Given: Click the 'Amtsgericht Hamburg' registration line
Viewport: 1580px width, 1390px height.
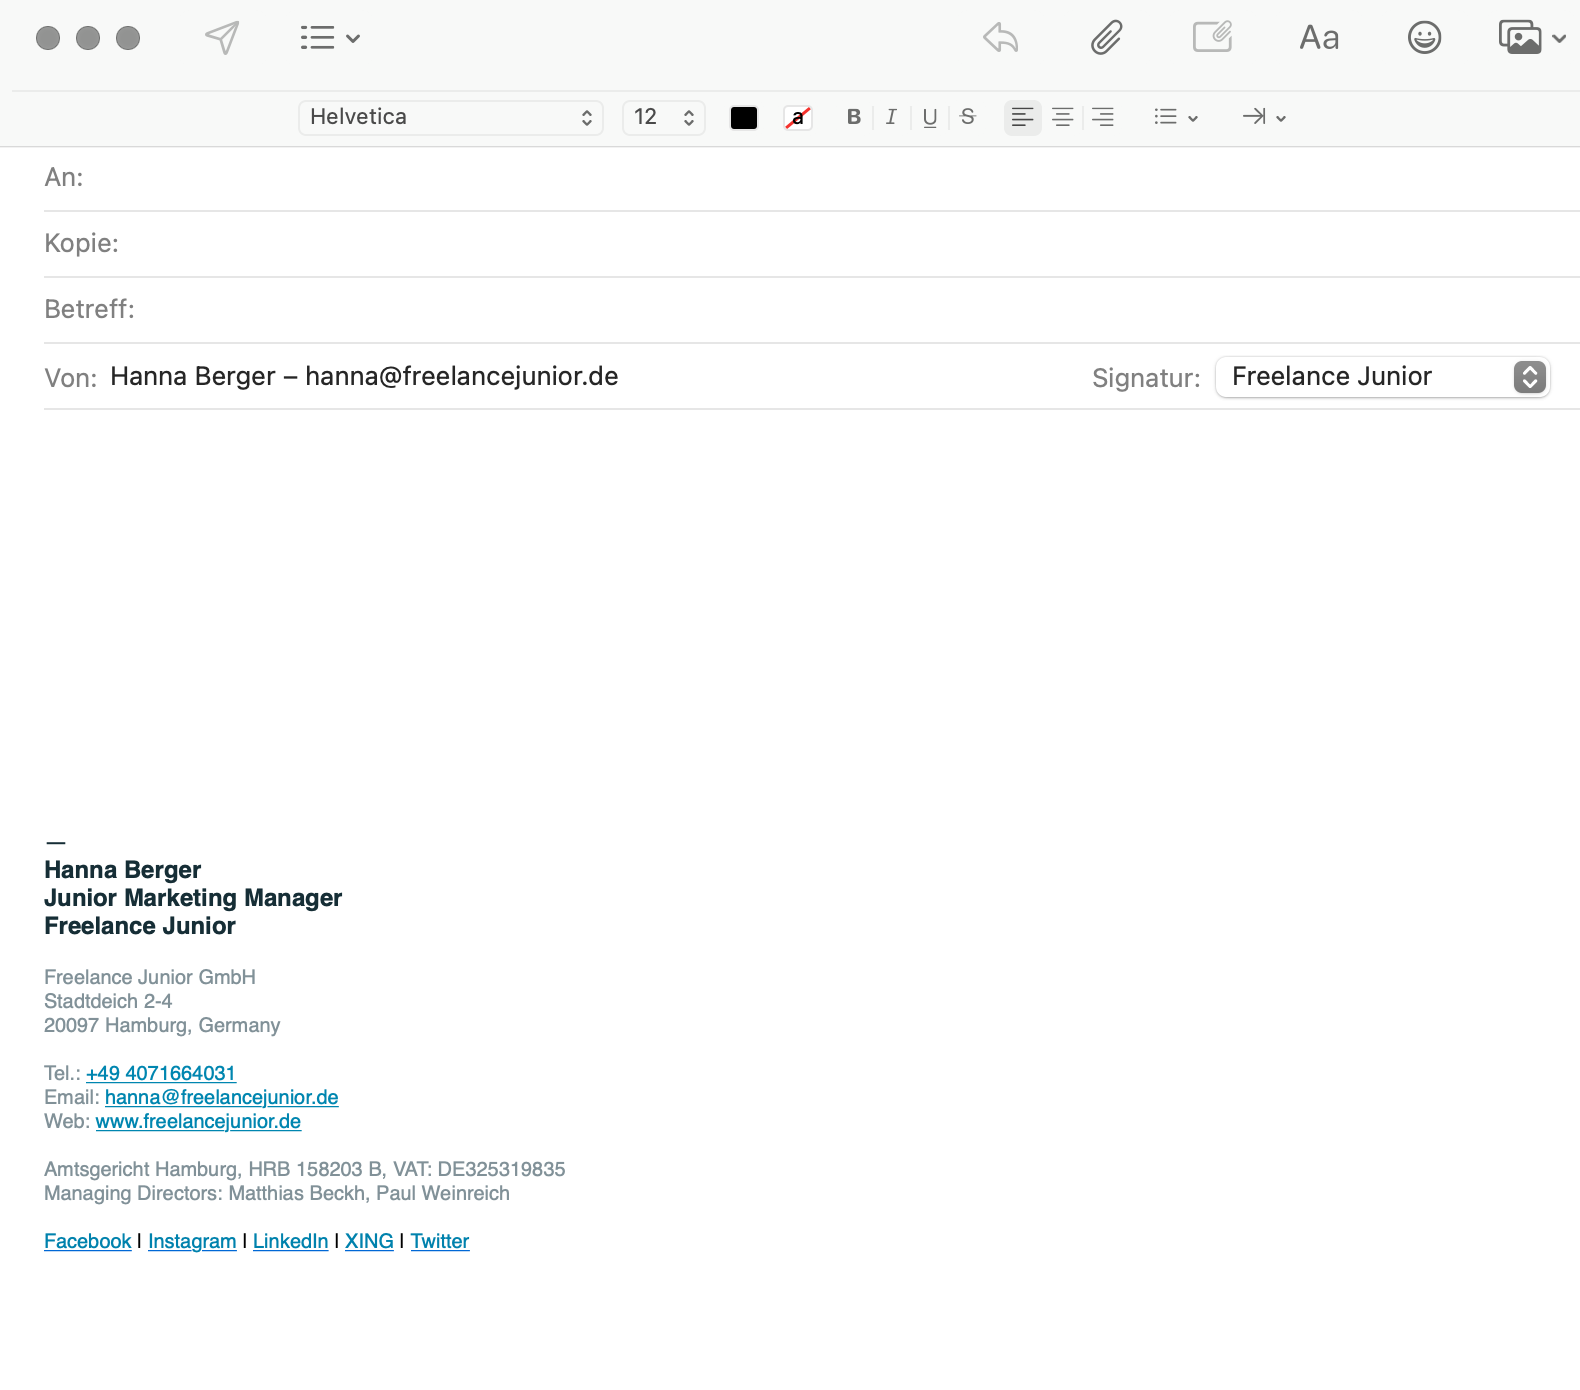Looking at the screenshot, I should coord(305,1169).
